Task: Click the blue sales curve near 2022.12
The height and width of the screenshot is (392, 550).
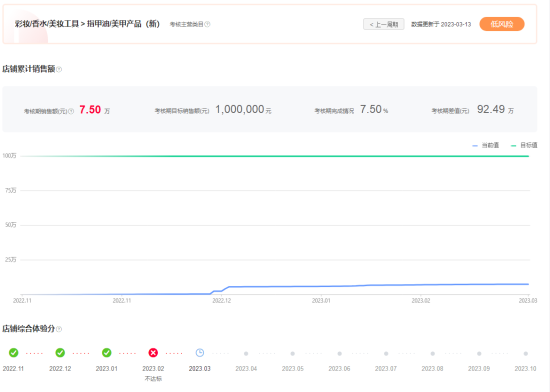Action: (x=222, y=290)
